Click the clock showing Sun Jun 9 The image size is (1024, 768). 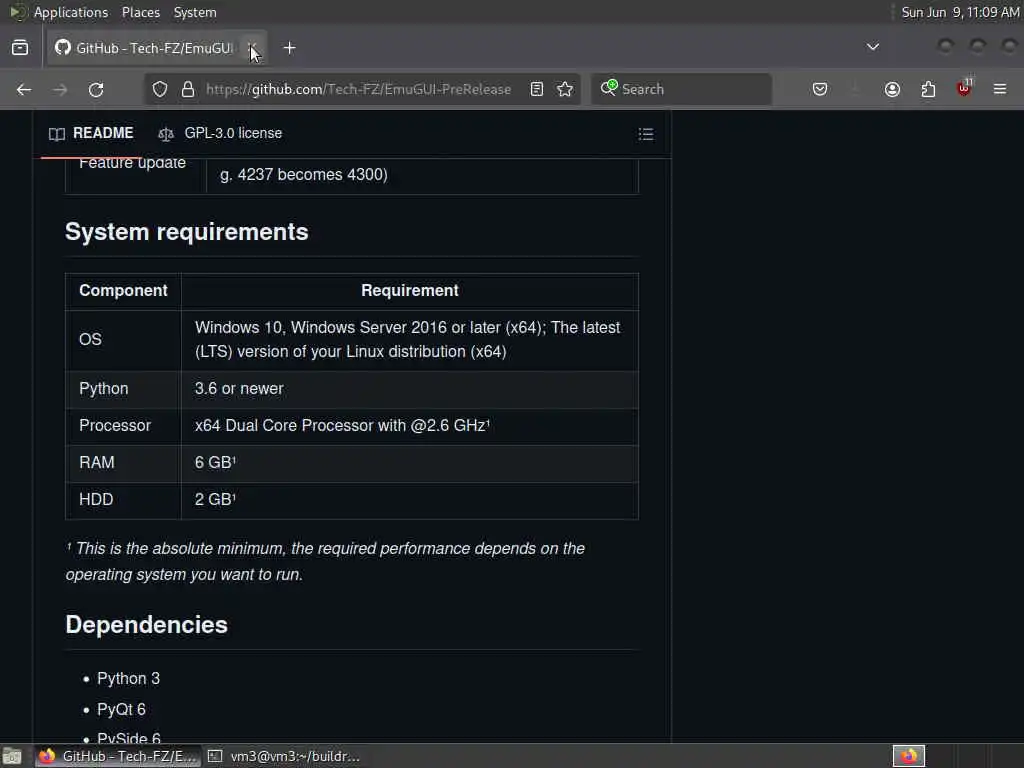[960, 12]
